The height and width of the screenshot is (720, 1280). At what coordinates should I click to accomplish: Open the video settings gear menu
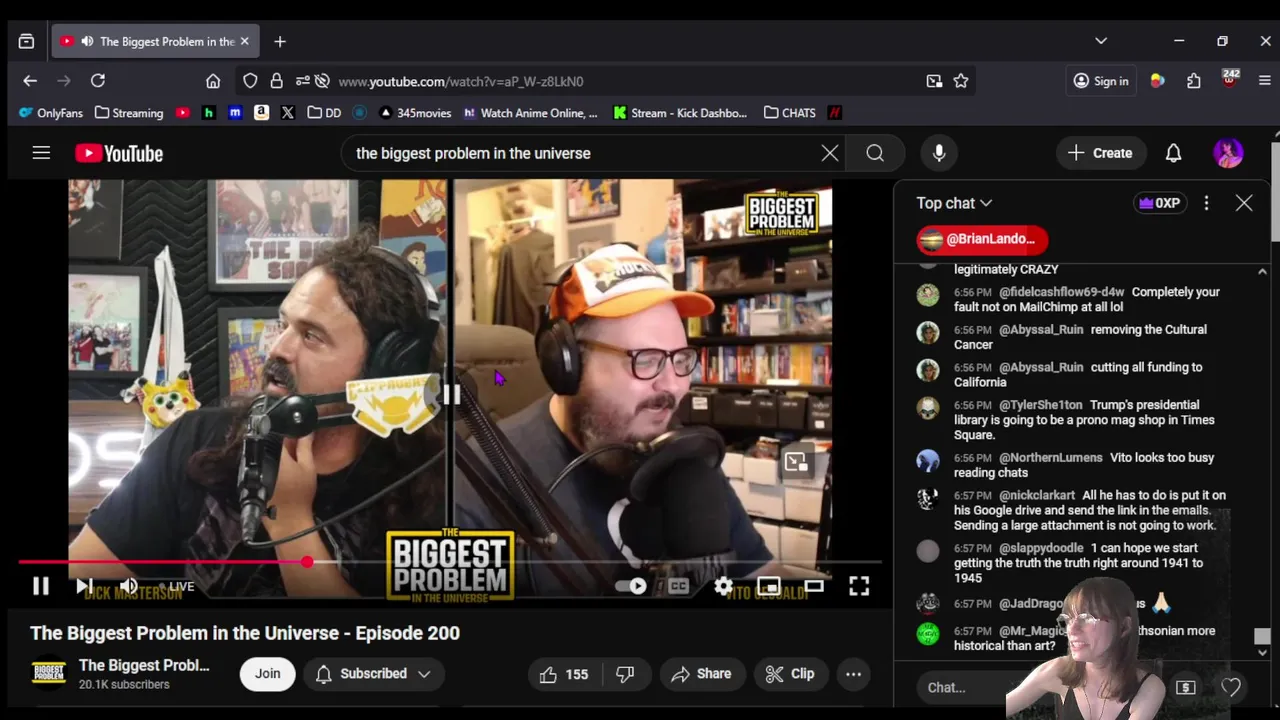(x=723, y=587)
